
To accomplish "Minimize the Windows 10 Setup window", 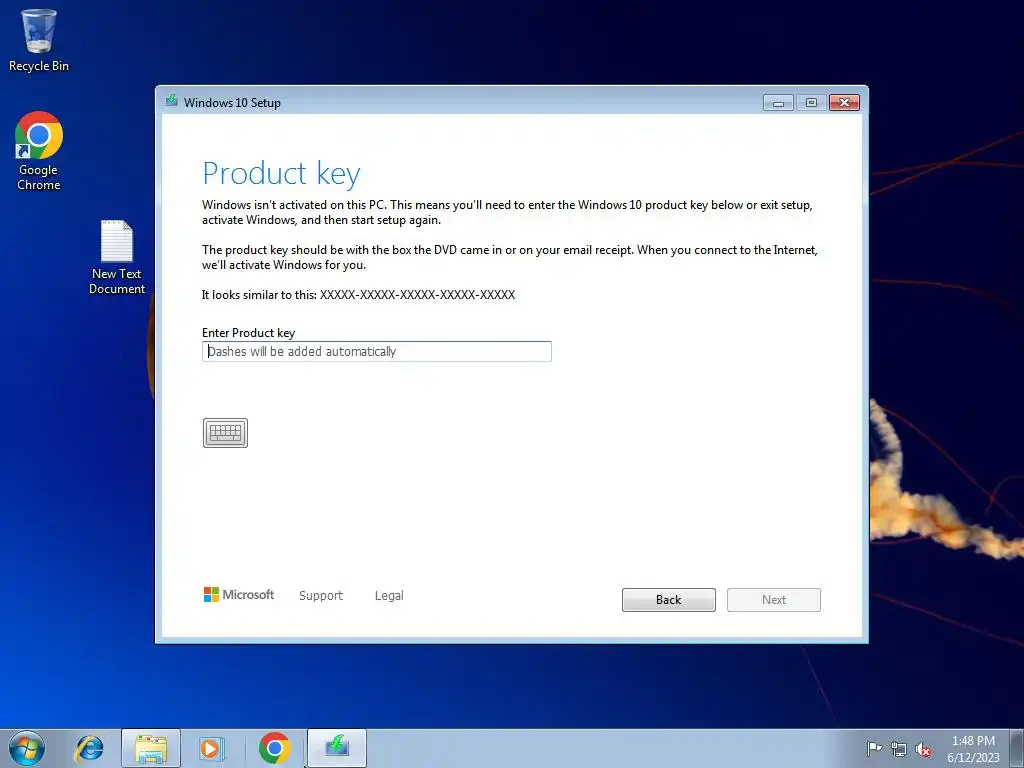I will [x=778, y=103].
